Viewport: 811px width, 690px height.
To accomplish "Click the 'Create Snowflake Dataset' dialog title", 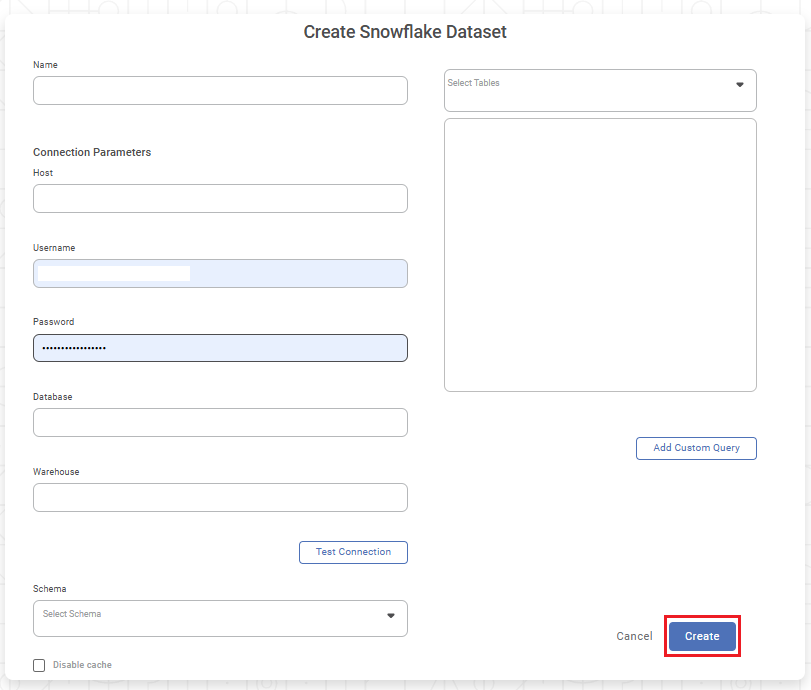I will tap(405, 32).
